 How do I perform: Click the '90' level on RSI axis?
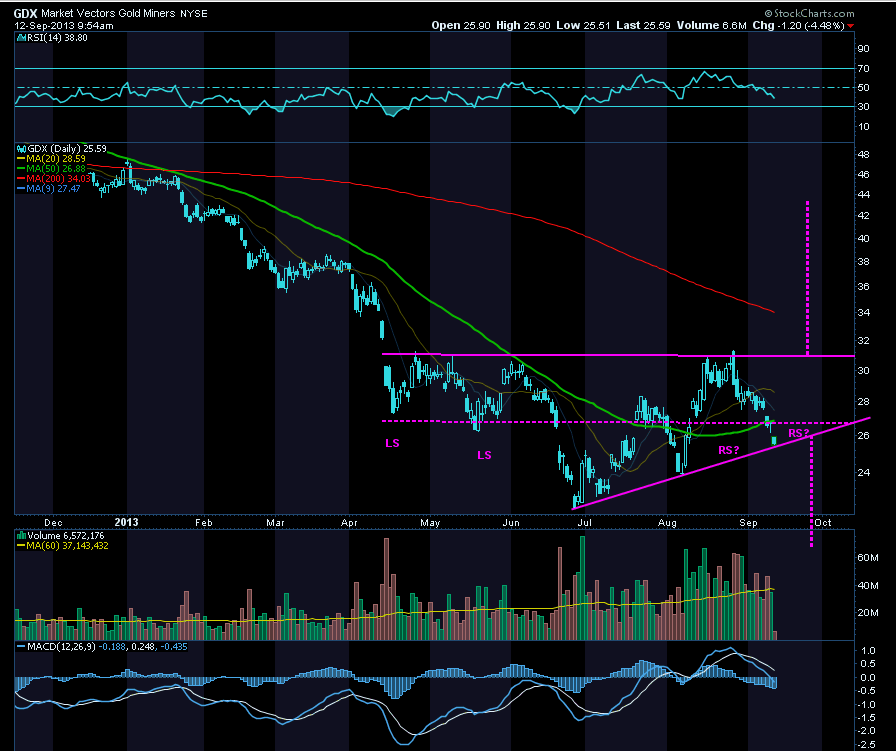pyautogui.click(x=863, y=49)
